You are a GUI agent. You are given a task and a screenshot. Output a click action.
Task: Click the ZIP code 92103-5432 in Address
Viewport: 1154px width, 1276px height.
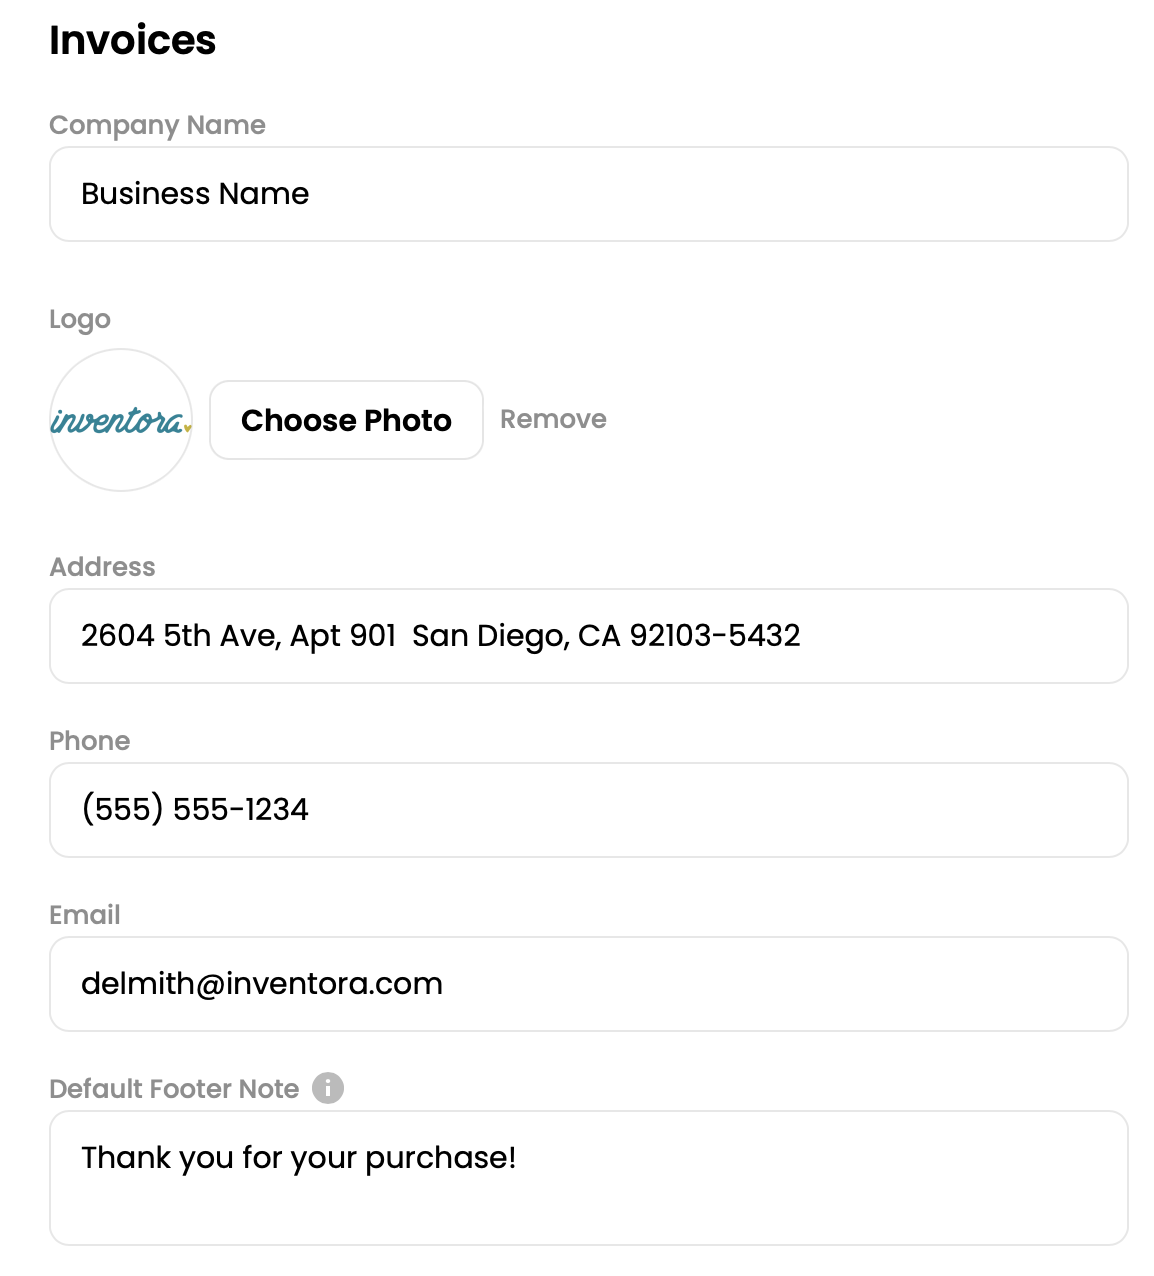[714, 636]
